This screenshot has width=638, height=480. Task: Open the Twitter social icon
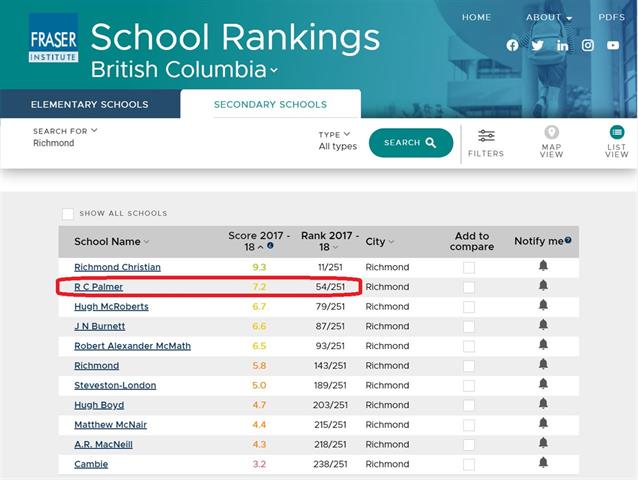(x=538, y=46)
